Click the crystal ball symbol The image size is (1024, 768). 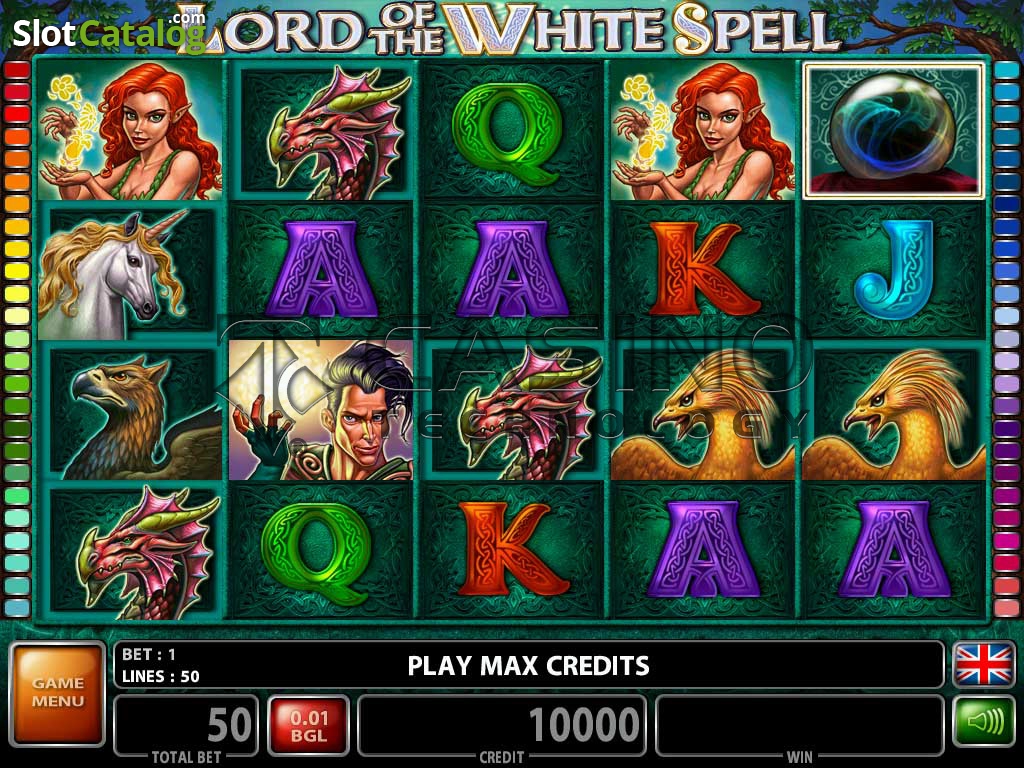(893, 130)
